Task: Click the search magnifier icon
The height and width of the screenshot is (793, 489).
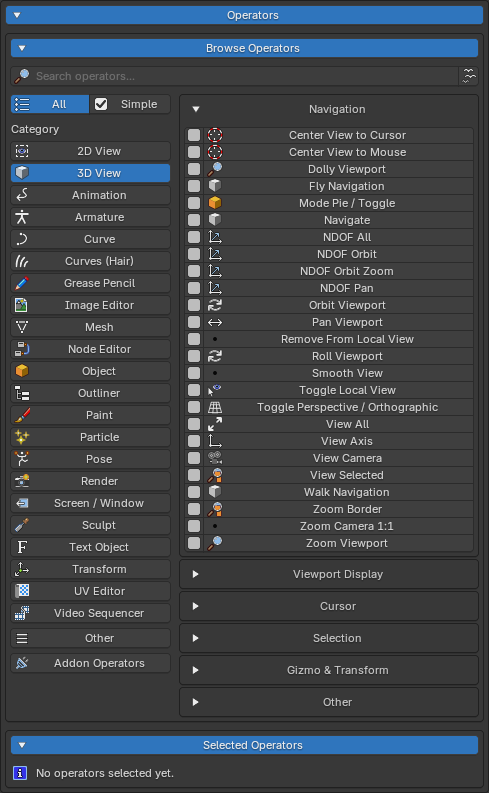Action: click(x=22, y=76)
